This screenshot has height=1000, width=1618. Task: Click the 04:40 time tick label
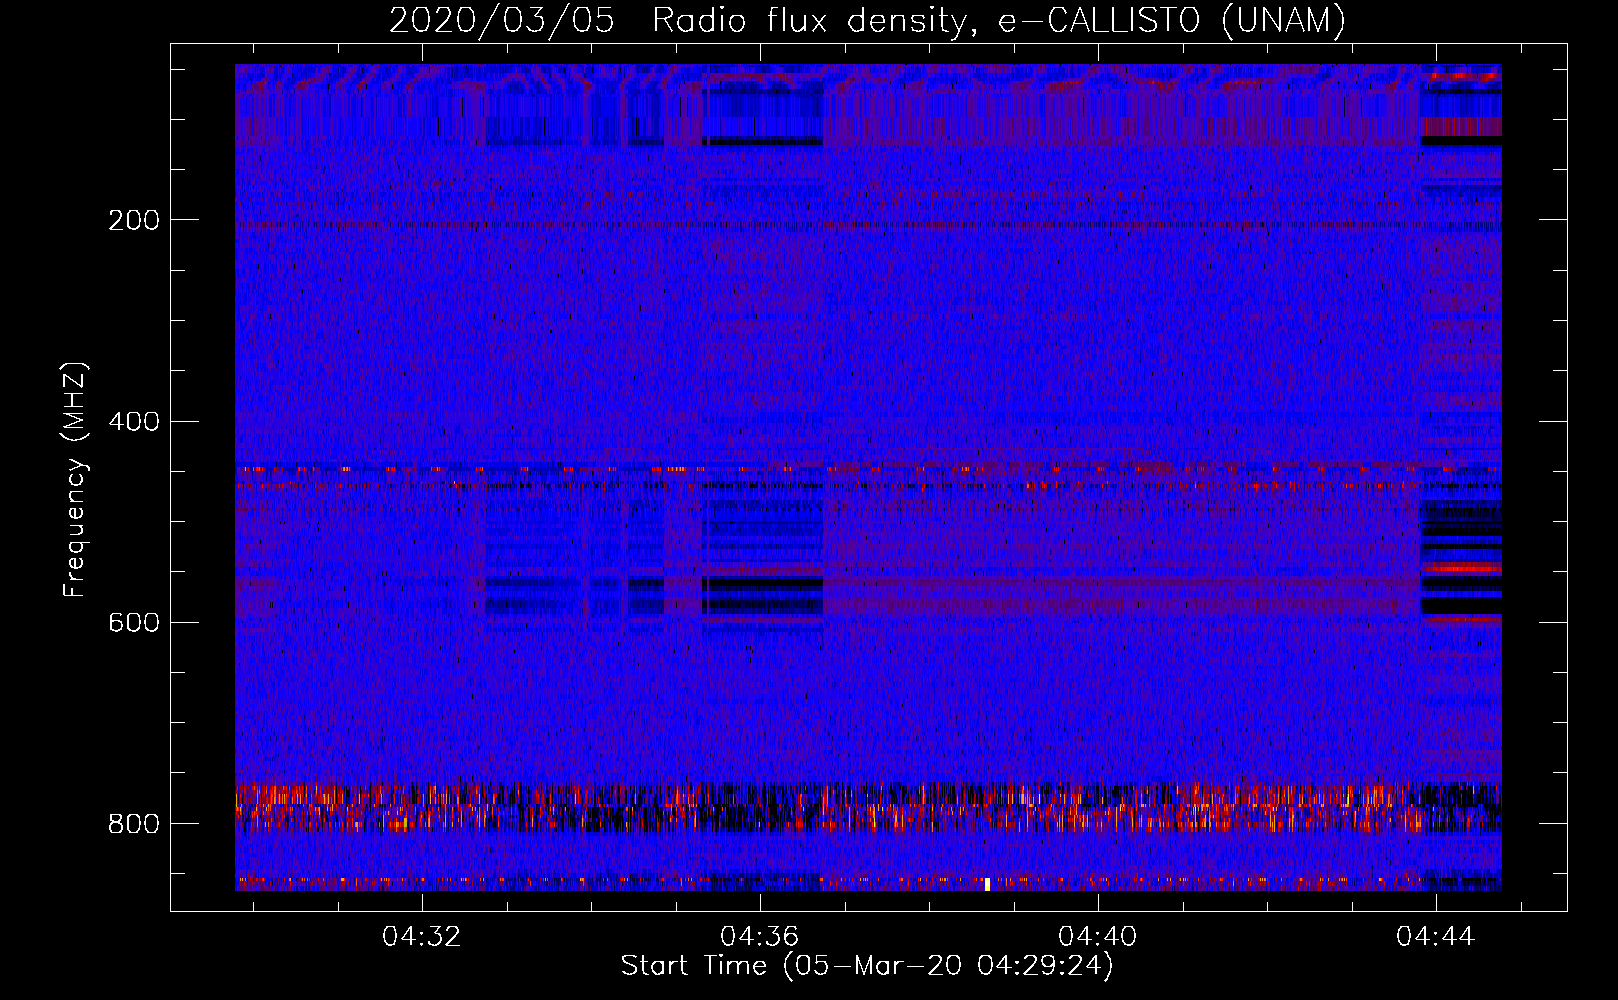point(1098,937)
